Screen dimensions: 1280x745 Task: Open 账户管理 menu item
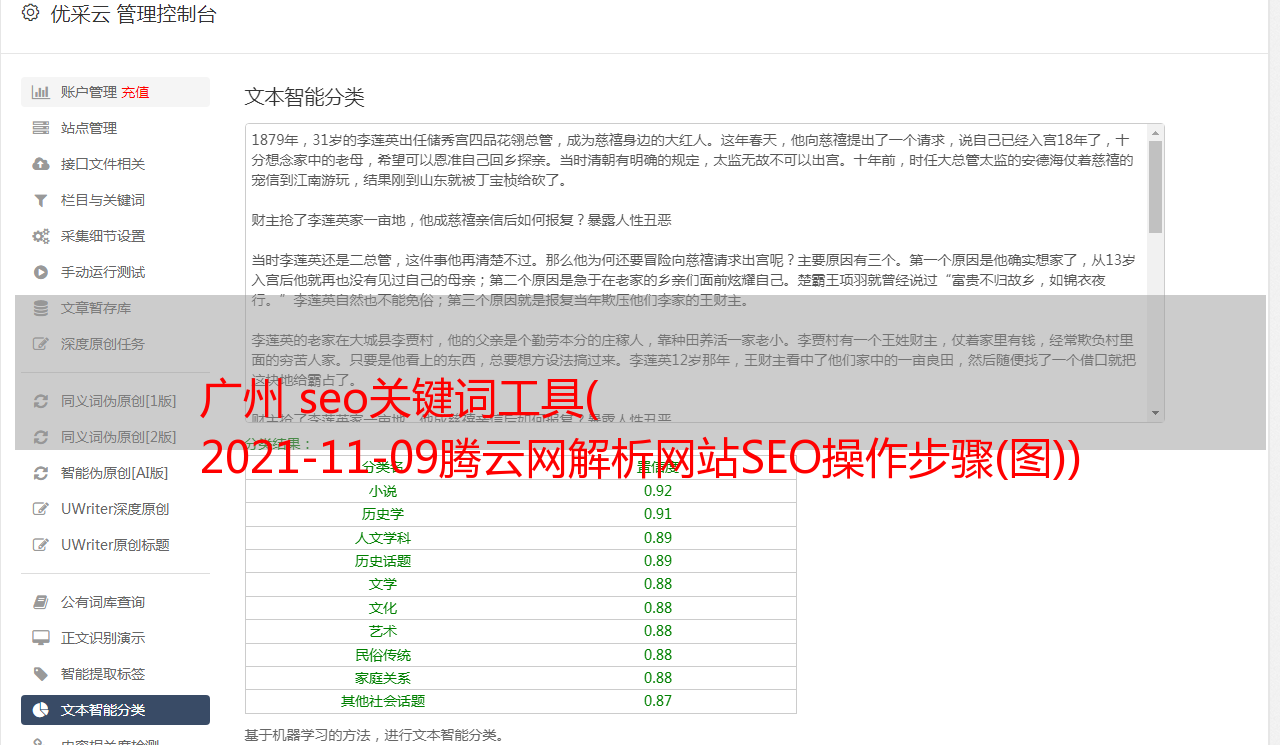pyautogui.click(x=115, y=92)
